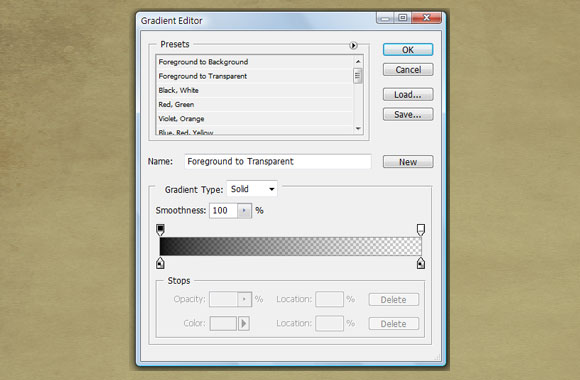The width and height of the screenshot is (580, 380).
Task: Click the Color swatch in Stops
Action: 223,323
